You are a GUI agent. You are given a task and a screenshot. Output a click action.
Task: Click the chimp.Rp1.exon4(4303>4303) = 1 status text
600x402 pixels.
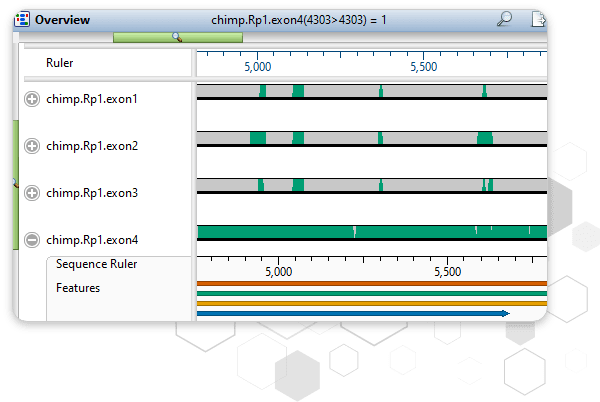(x=299, y=20)
